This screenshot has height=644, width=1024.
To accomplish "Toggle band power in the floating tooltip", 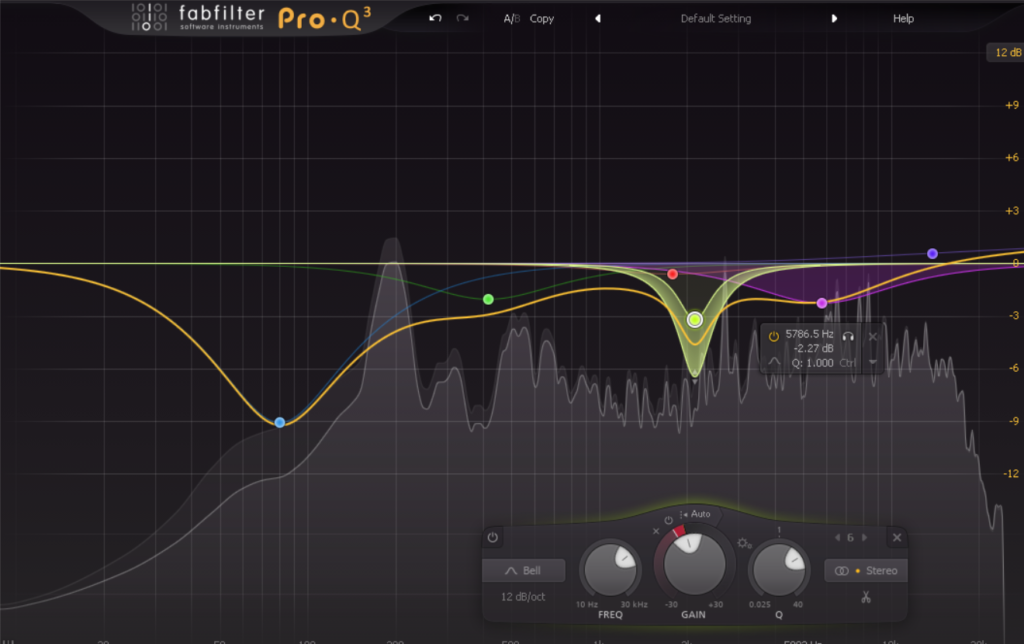I will tap(774, 336).
